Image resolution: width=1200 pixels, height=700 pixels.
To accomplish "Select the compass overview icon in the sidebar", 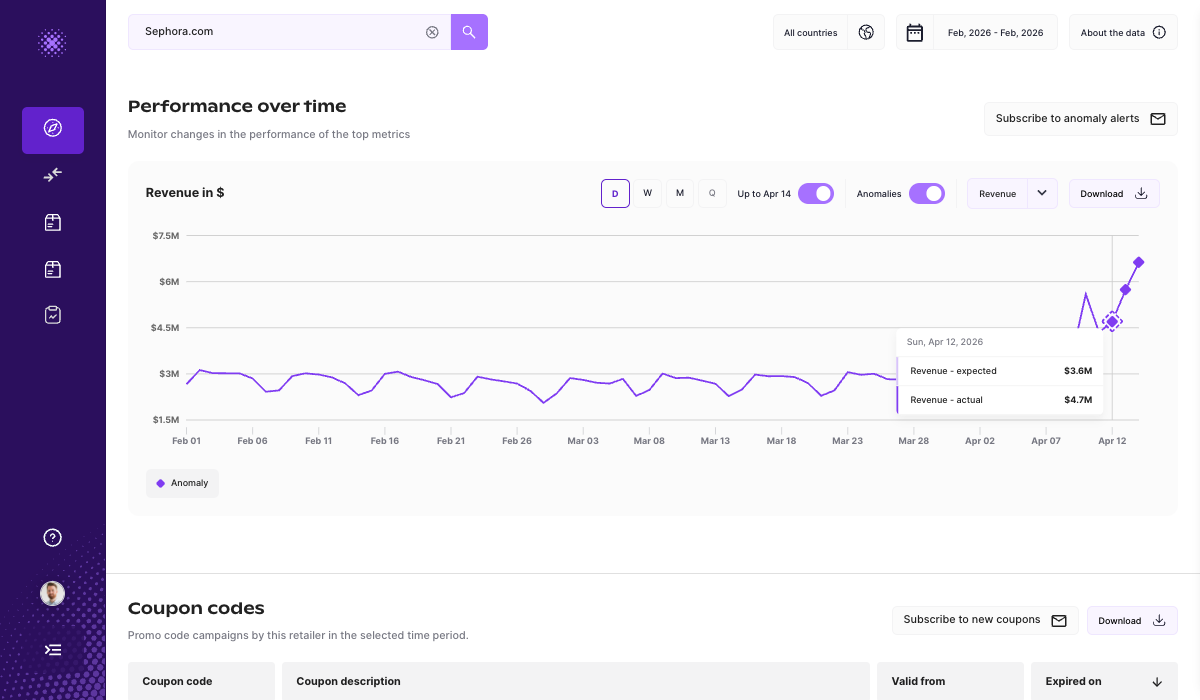I will [52, 130].
